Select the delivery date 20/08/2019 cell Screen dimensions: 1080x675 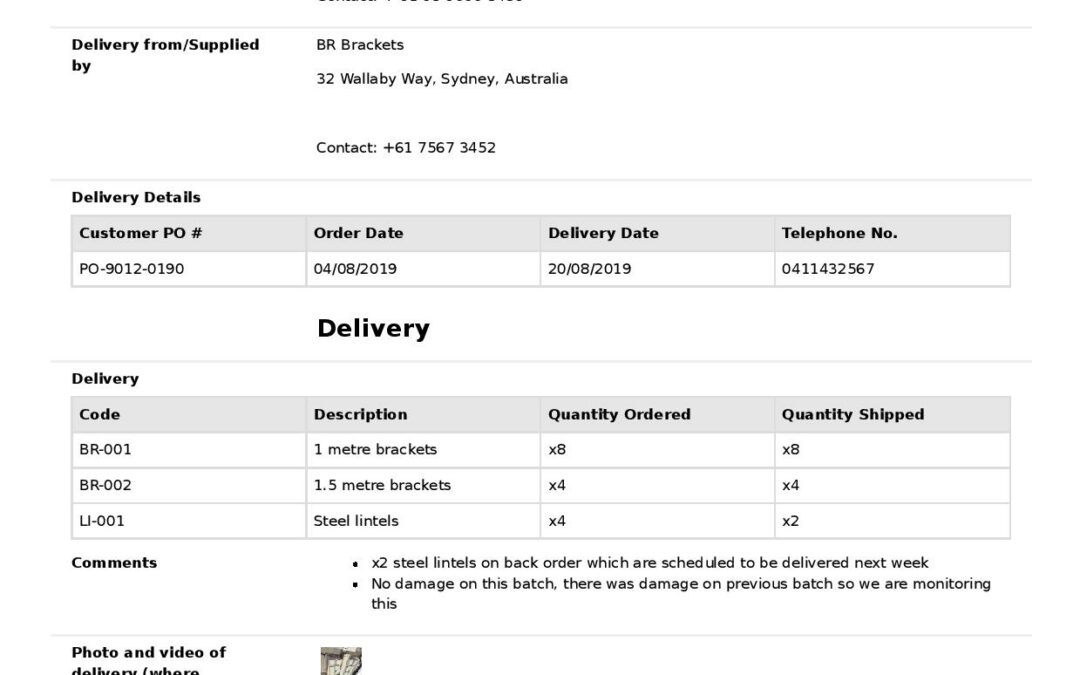pyautogui.click(x=589, y=269)
